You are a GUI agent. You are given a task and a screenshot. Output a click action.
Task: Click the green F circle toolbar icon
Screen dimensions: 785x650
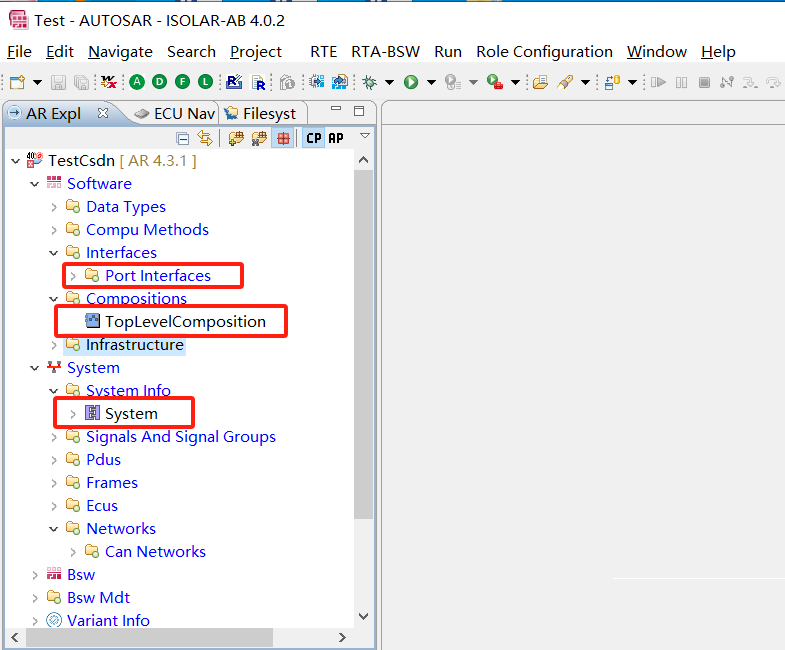[182, 82]
